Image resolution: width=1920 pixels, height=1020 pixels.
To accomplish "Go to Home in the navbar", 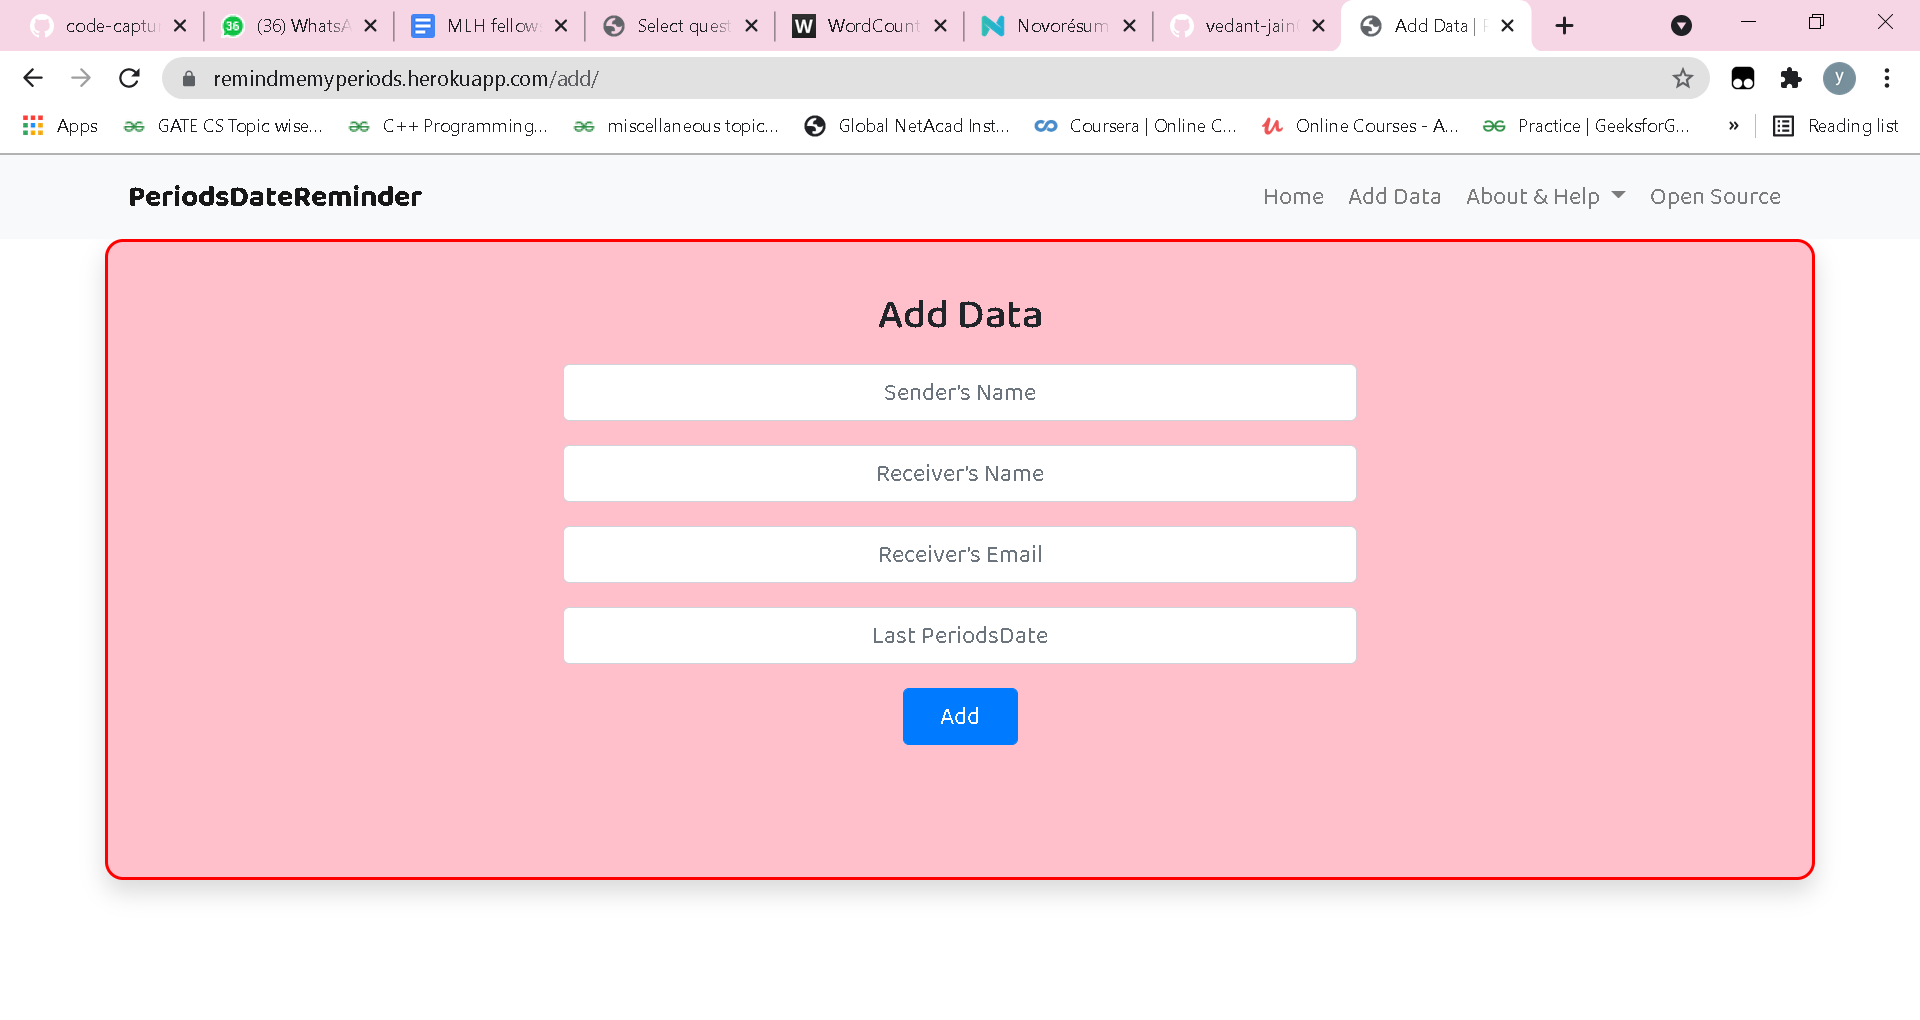I will pos(1293,197).
